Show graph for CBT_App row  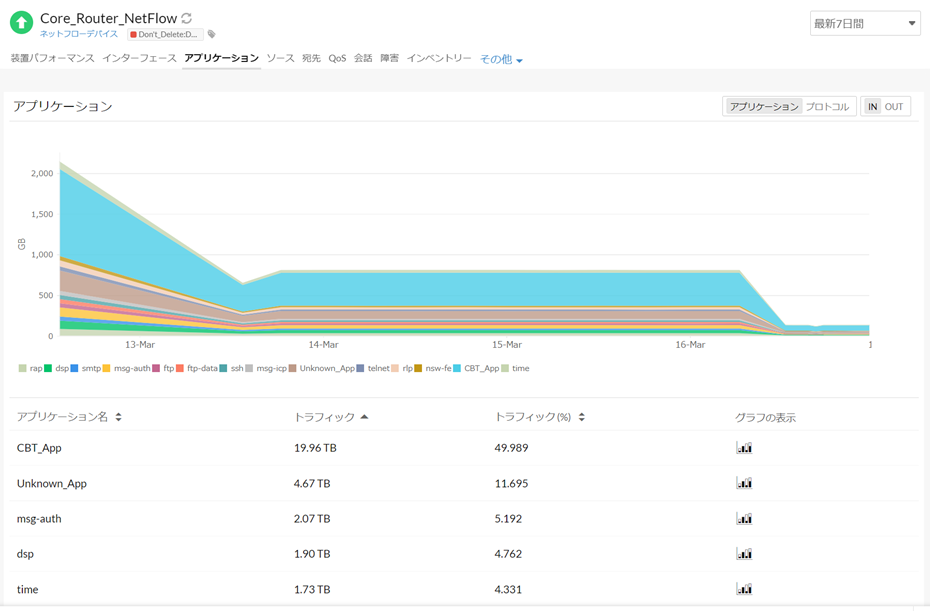pyautogui.click(x=743, y=448)
